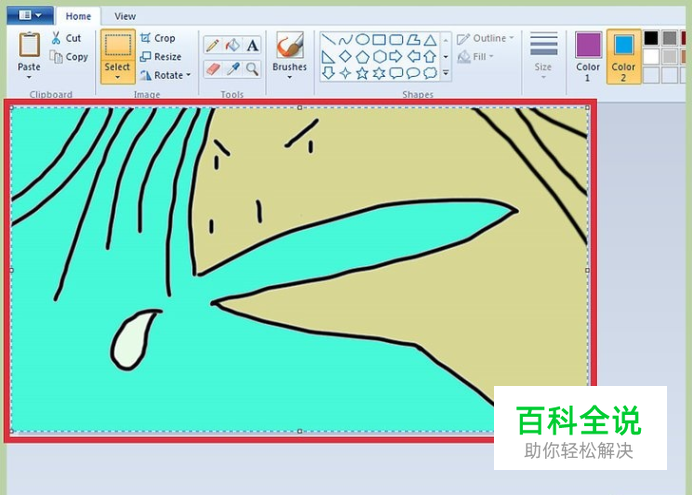Click the Crop button
692x495 pixels.
pyautogui.click(x=158, y=38)
